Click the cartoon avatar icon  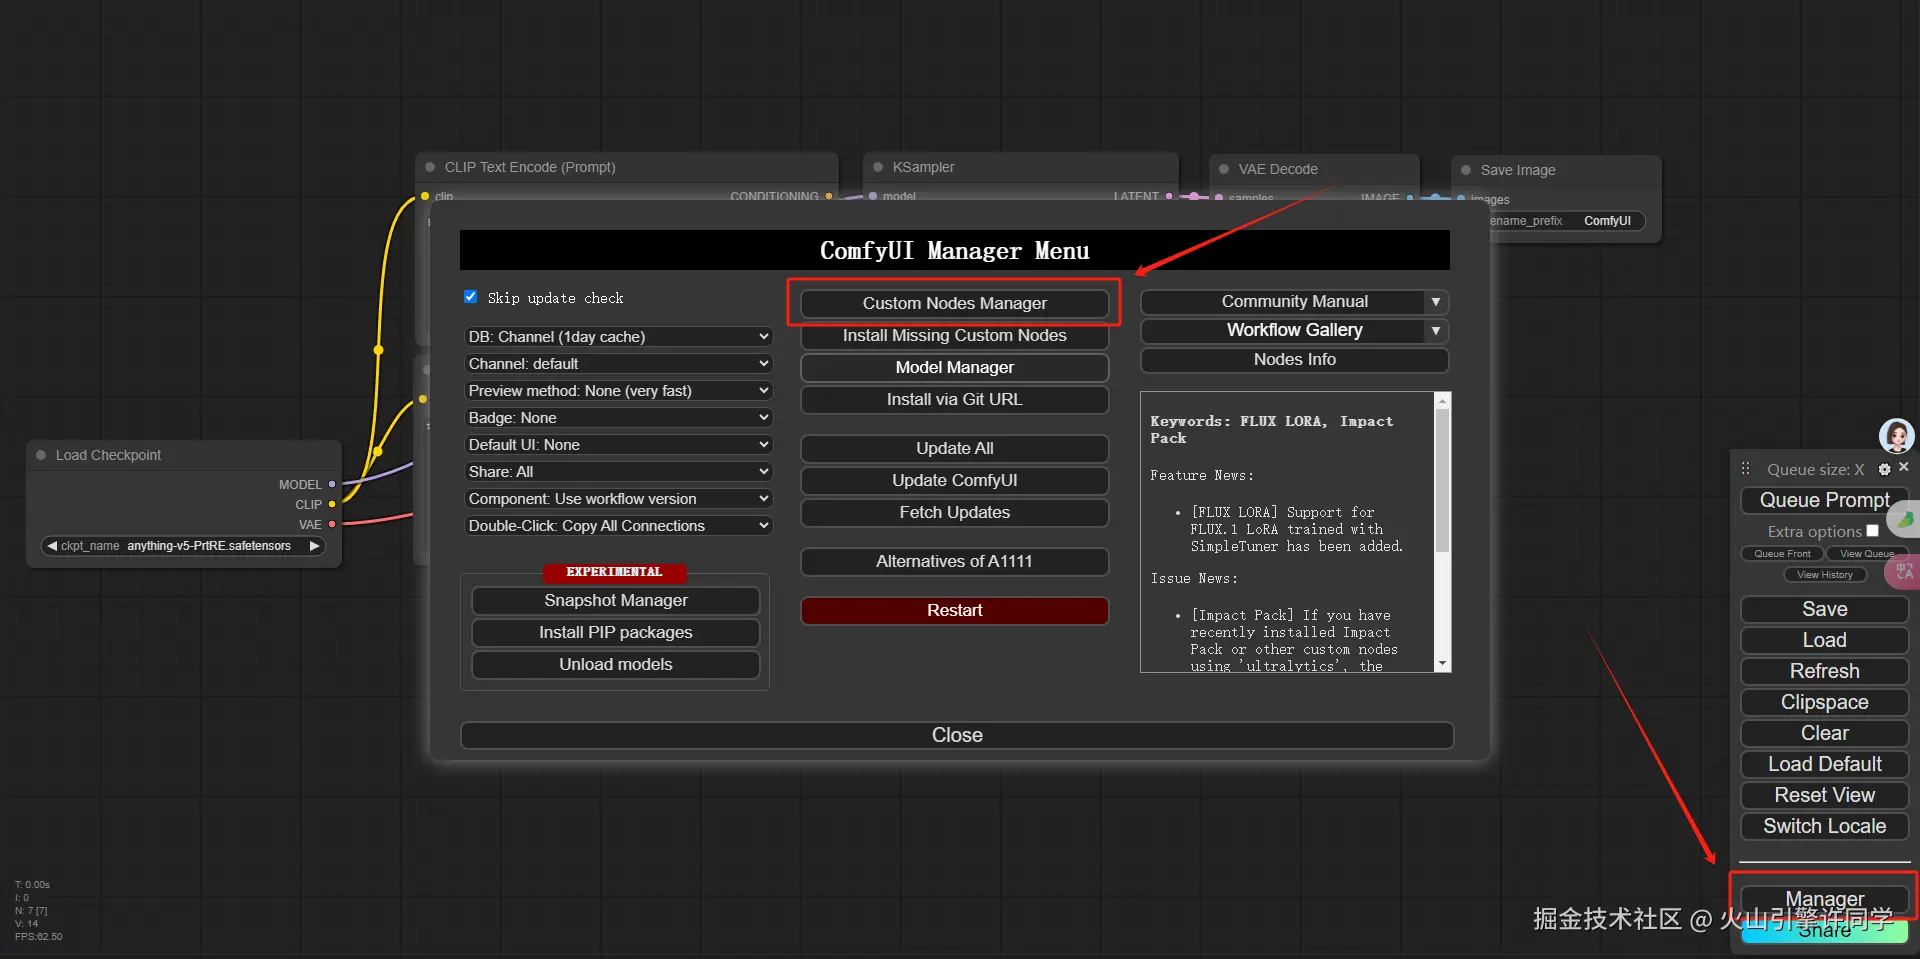[1897, 436]
